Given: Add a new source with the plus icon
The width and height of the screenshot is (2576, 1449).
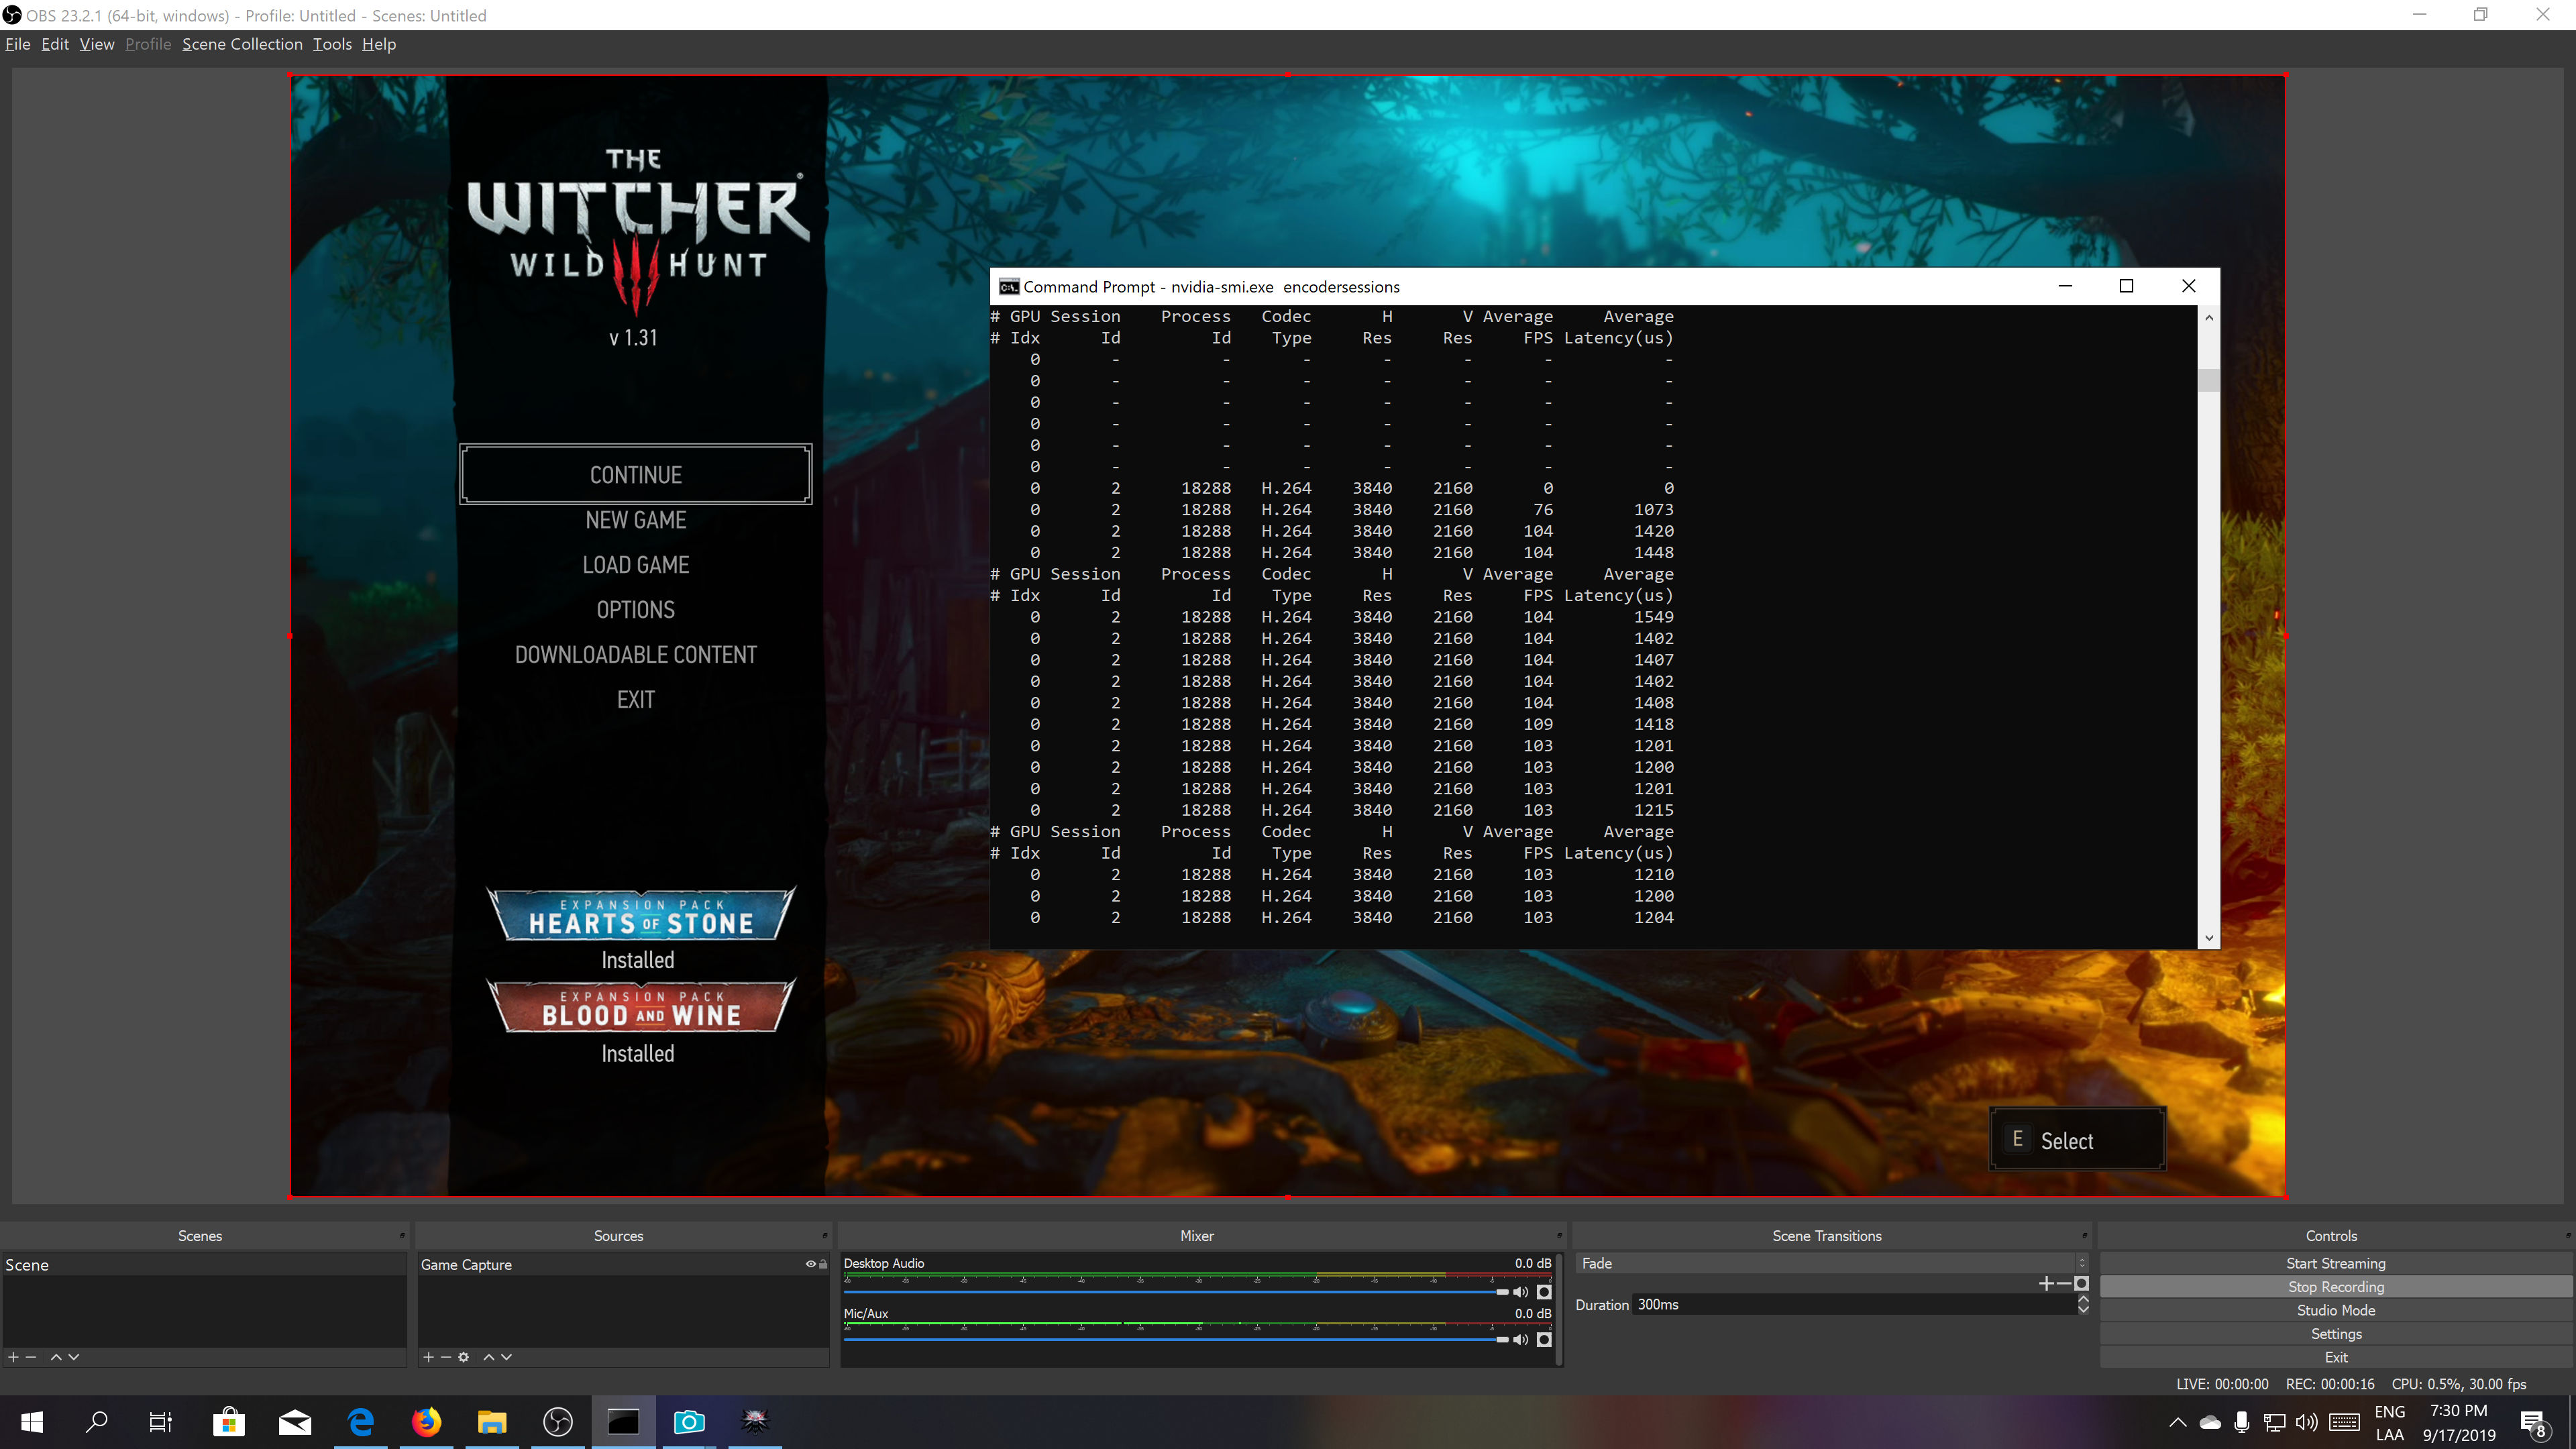Looking at the screenshot, I should [428, 1357].
